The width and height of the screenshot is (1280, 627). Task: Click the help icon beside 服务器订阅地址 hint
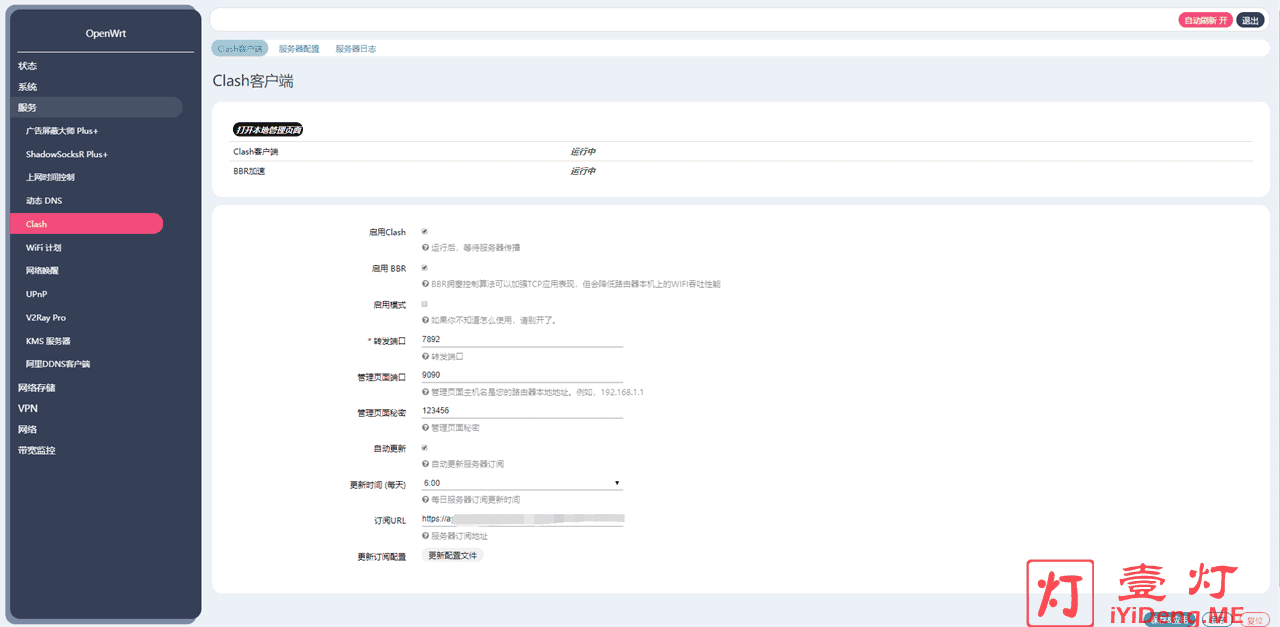click(x=425, y=536)
